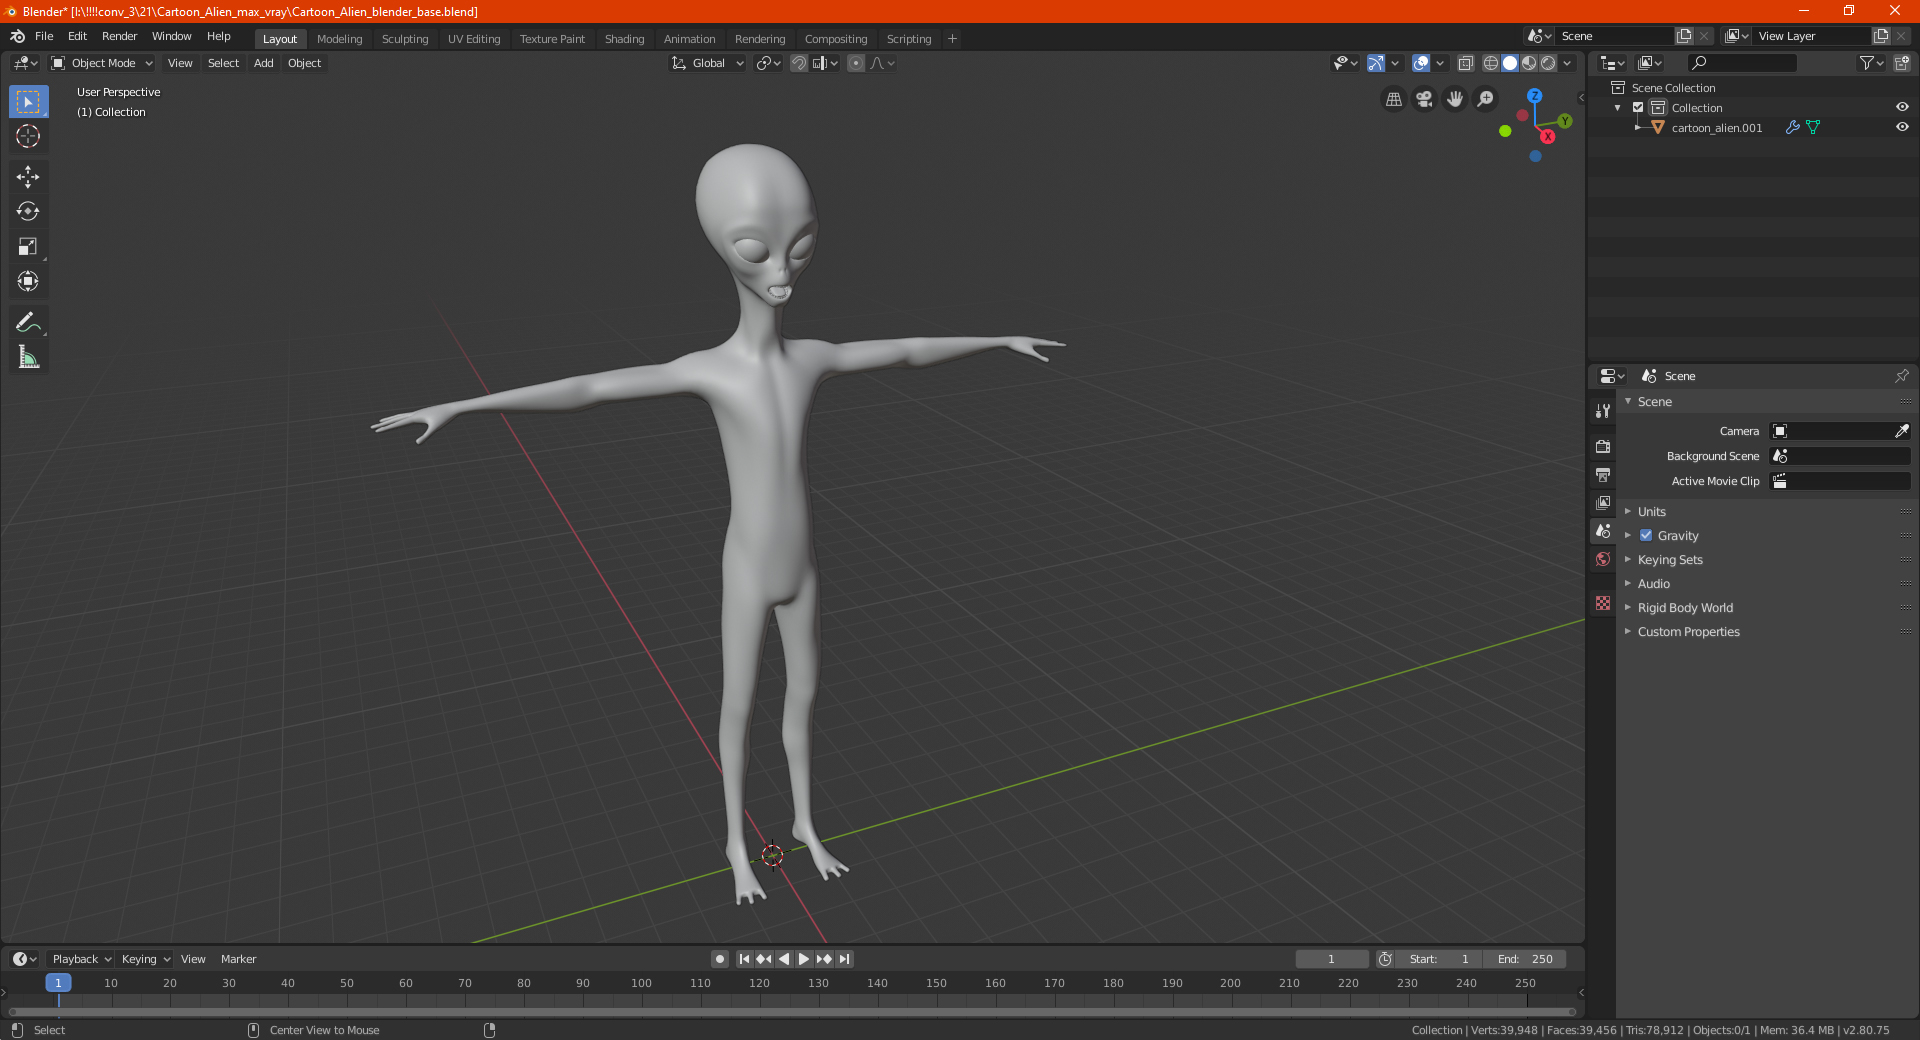The image size is (1920, 1040).
Task: Toggle X-ray mode
Action: (x=1465, y=63)
